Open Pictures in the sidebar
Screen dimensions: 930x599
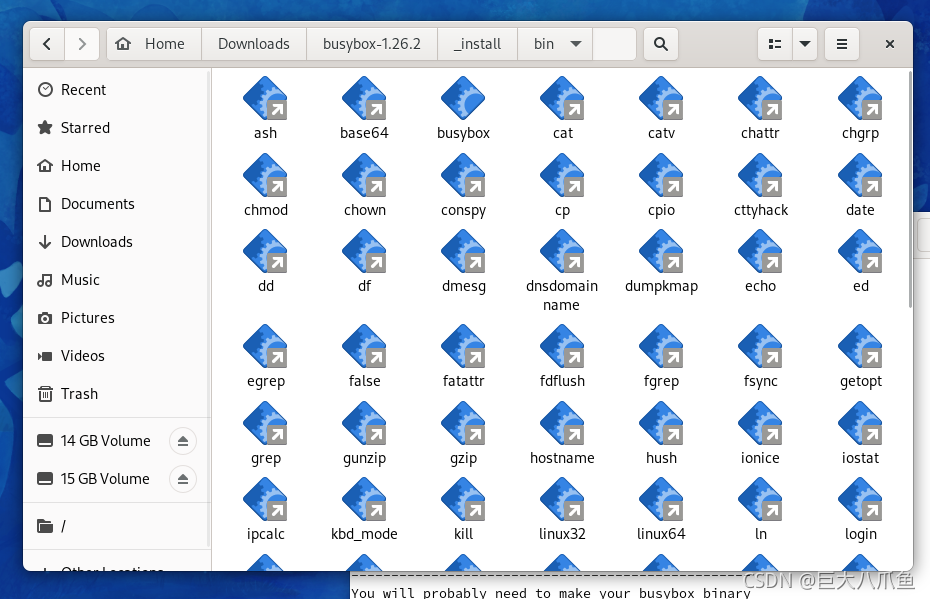click(117, 317)
